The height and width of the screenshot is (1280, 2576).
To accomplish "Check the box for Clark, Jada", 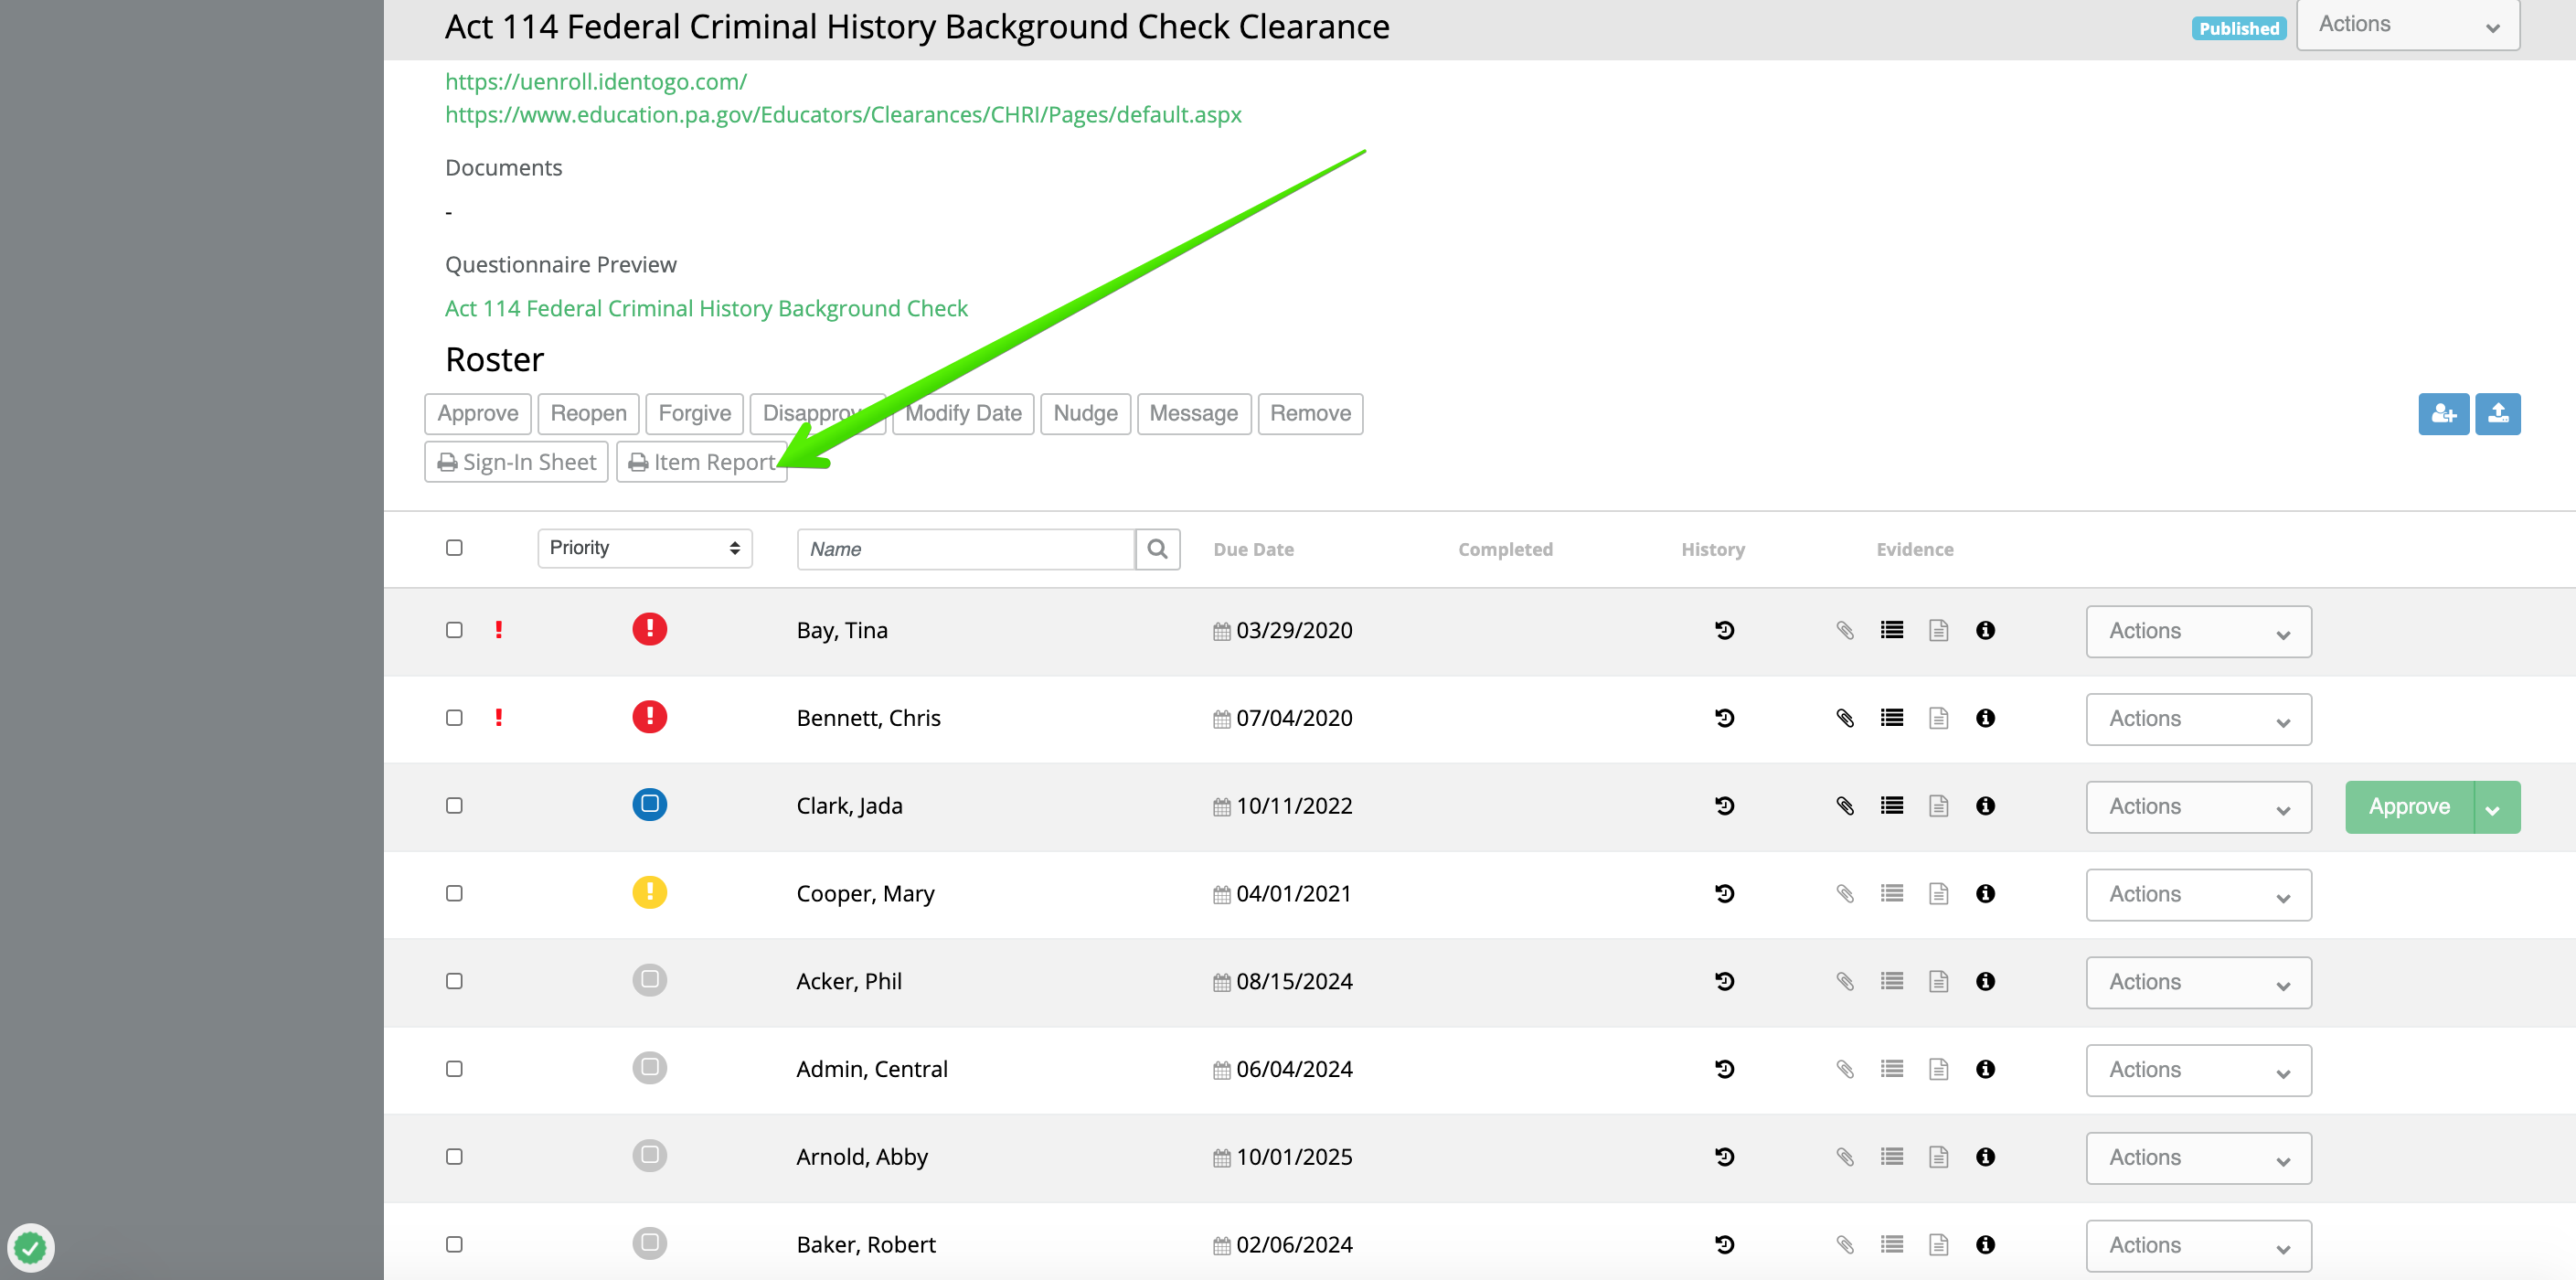I will [x=454, y=806].
